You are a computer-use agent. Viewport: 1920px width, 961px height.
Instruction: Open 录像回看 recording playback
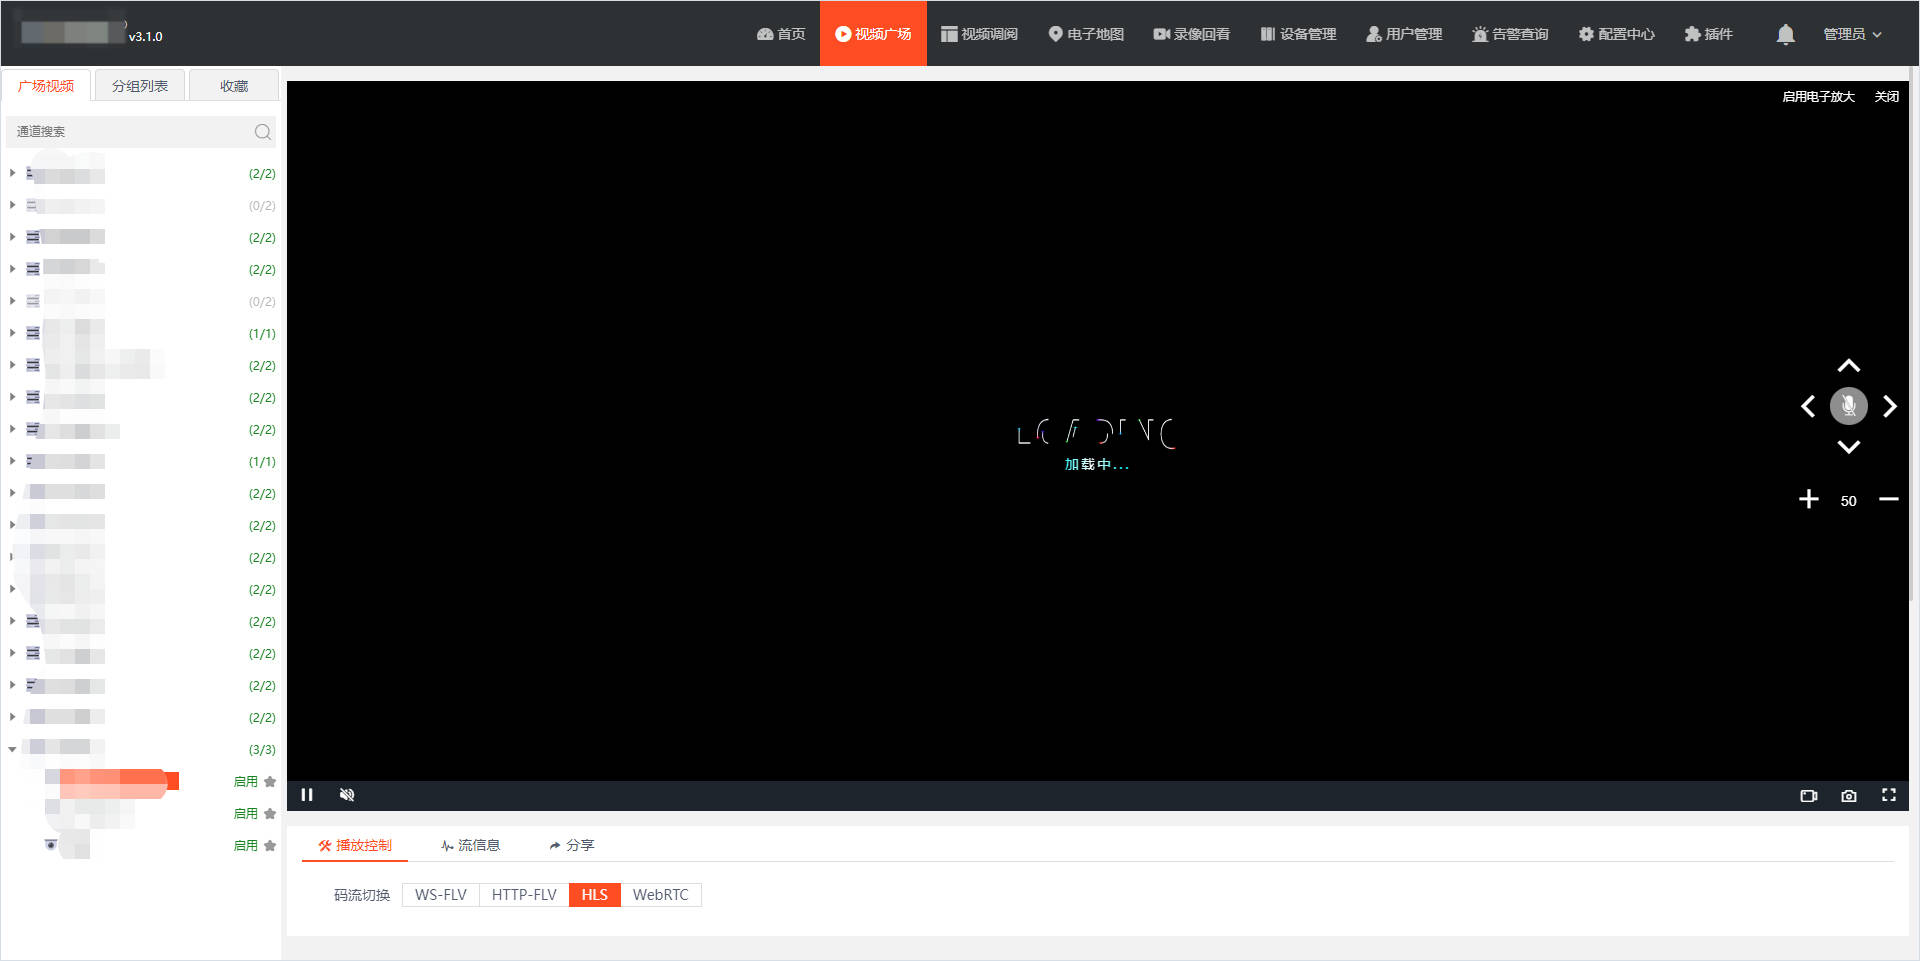[x=1191, y=34]
